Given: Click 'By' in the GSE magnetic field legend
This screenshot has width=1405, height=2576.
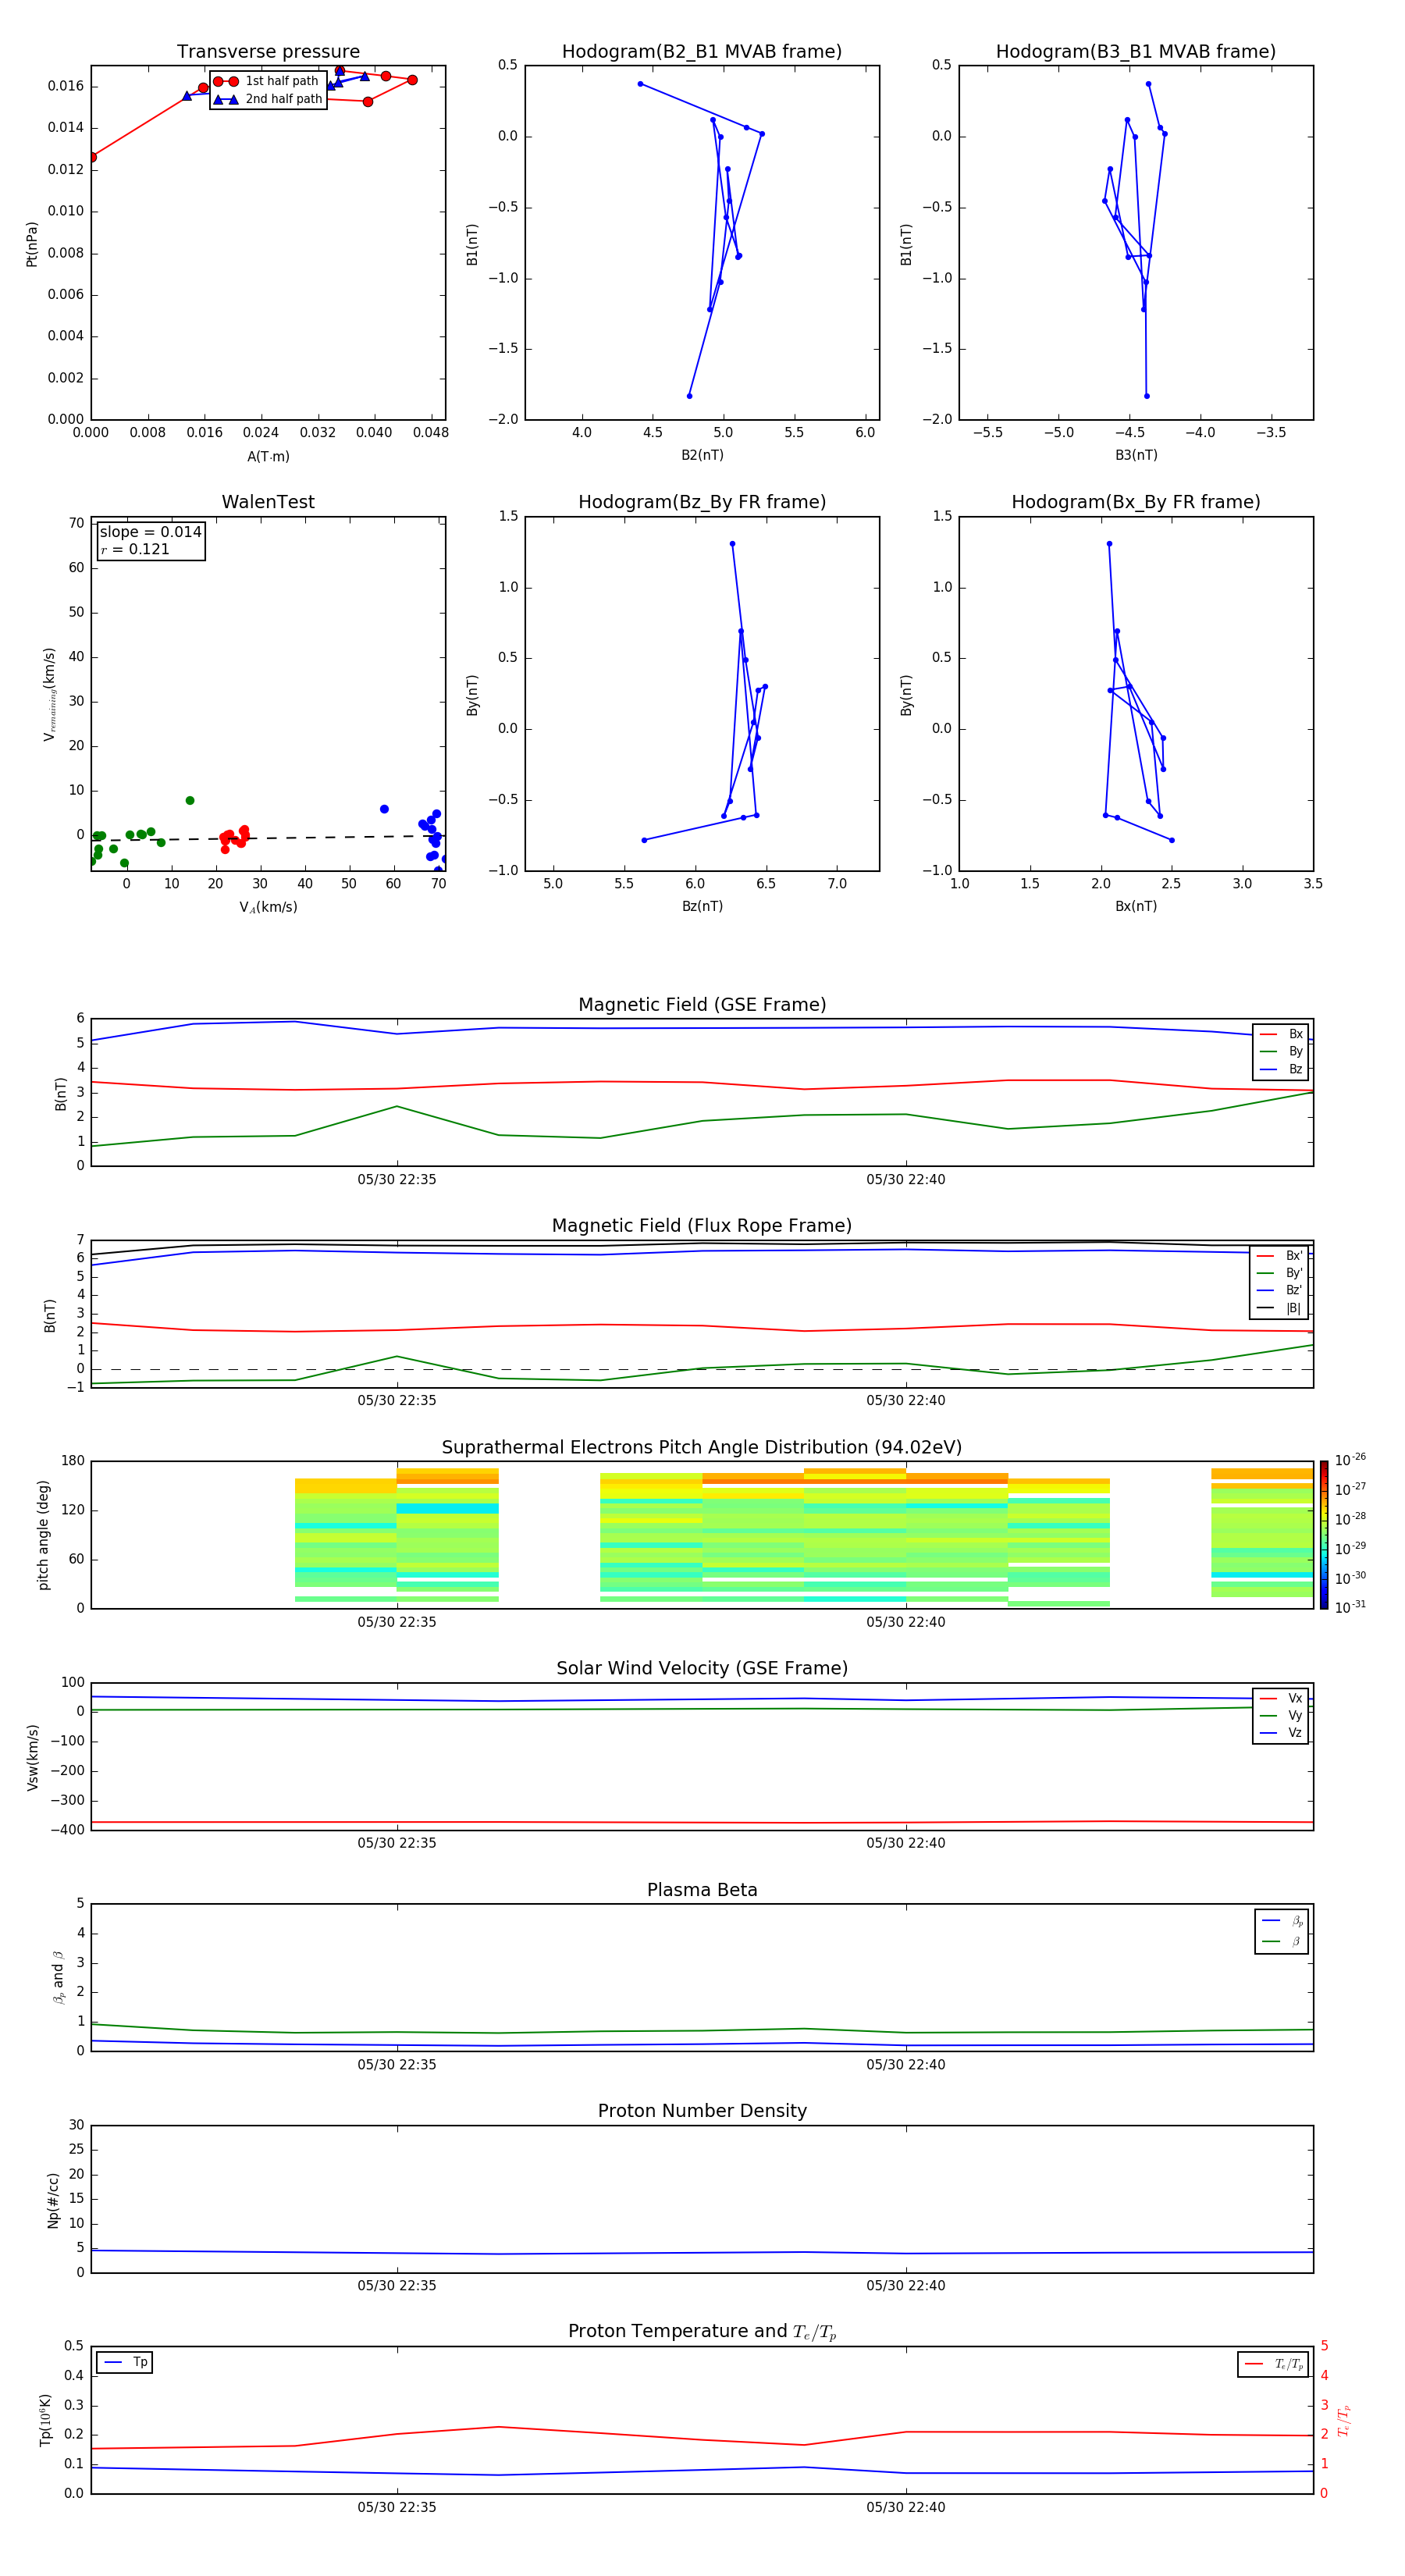Looking at the screenshot, I should 1282,1051.
